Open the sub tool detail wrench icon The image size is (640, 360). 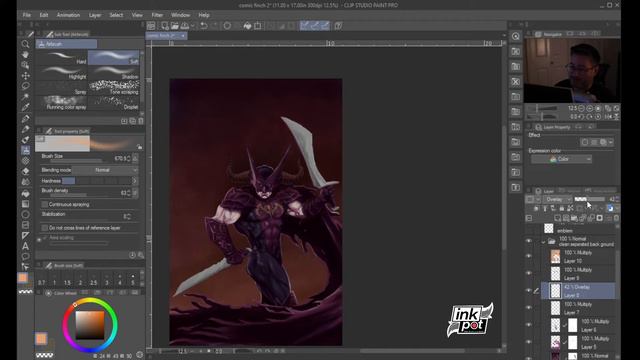[141, 255]
